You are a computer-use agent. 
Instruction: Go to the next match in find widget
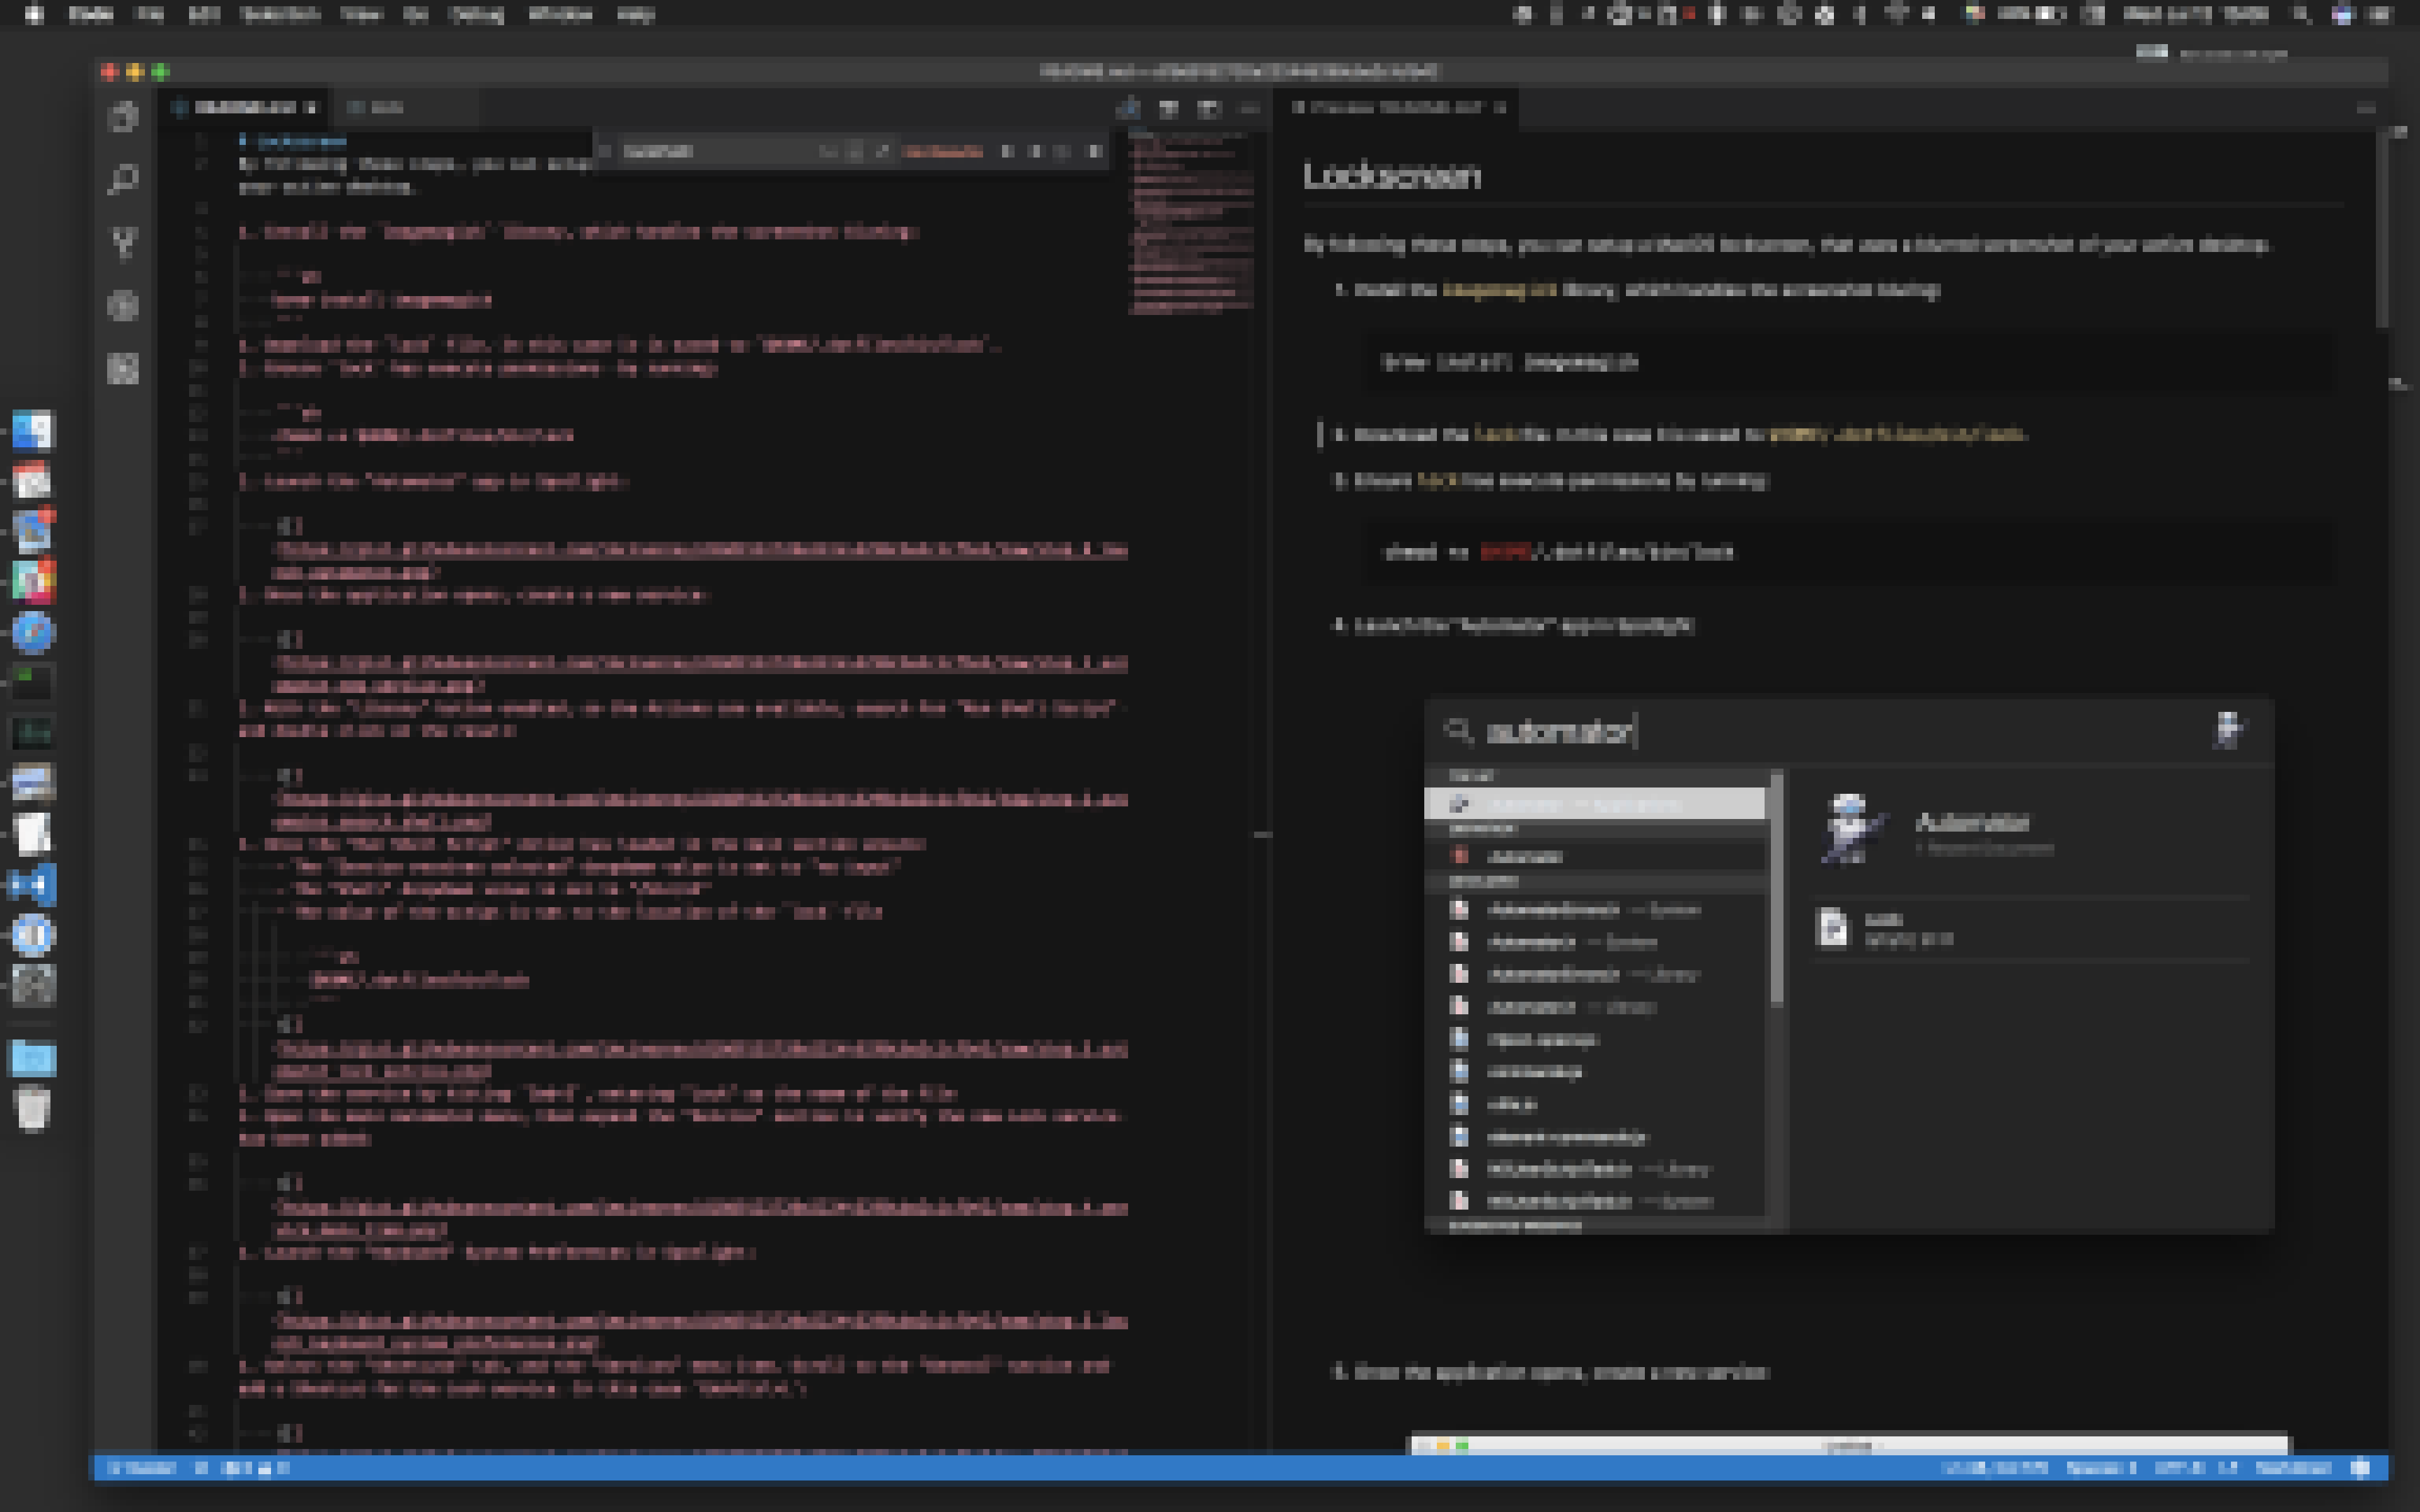tap(1035, 152)
